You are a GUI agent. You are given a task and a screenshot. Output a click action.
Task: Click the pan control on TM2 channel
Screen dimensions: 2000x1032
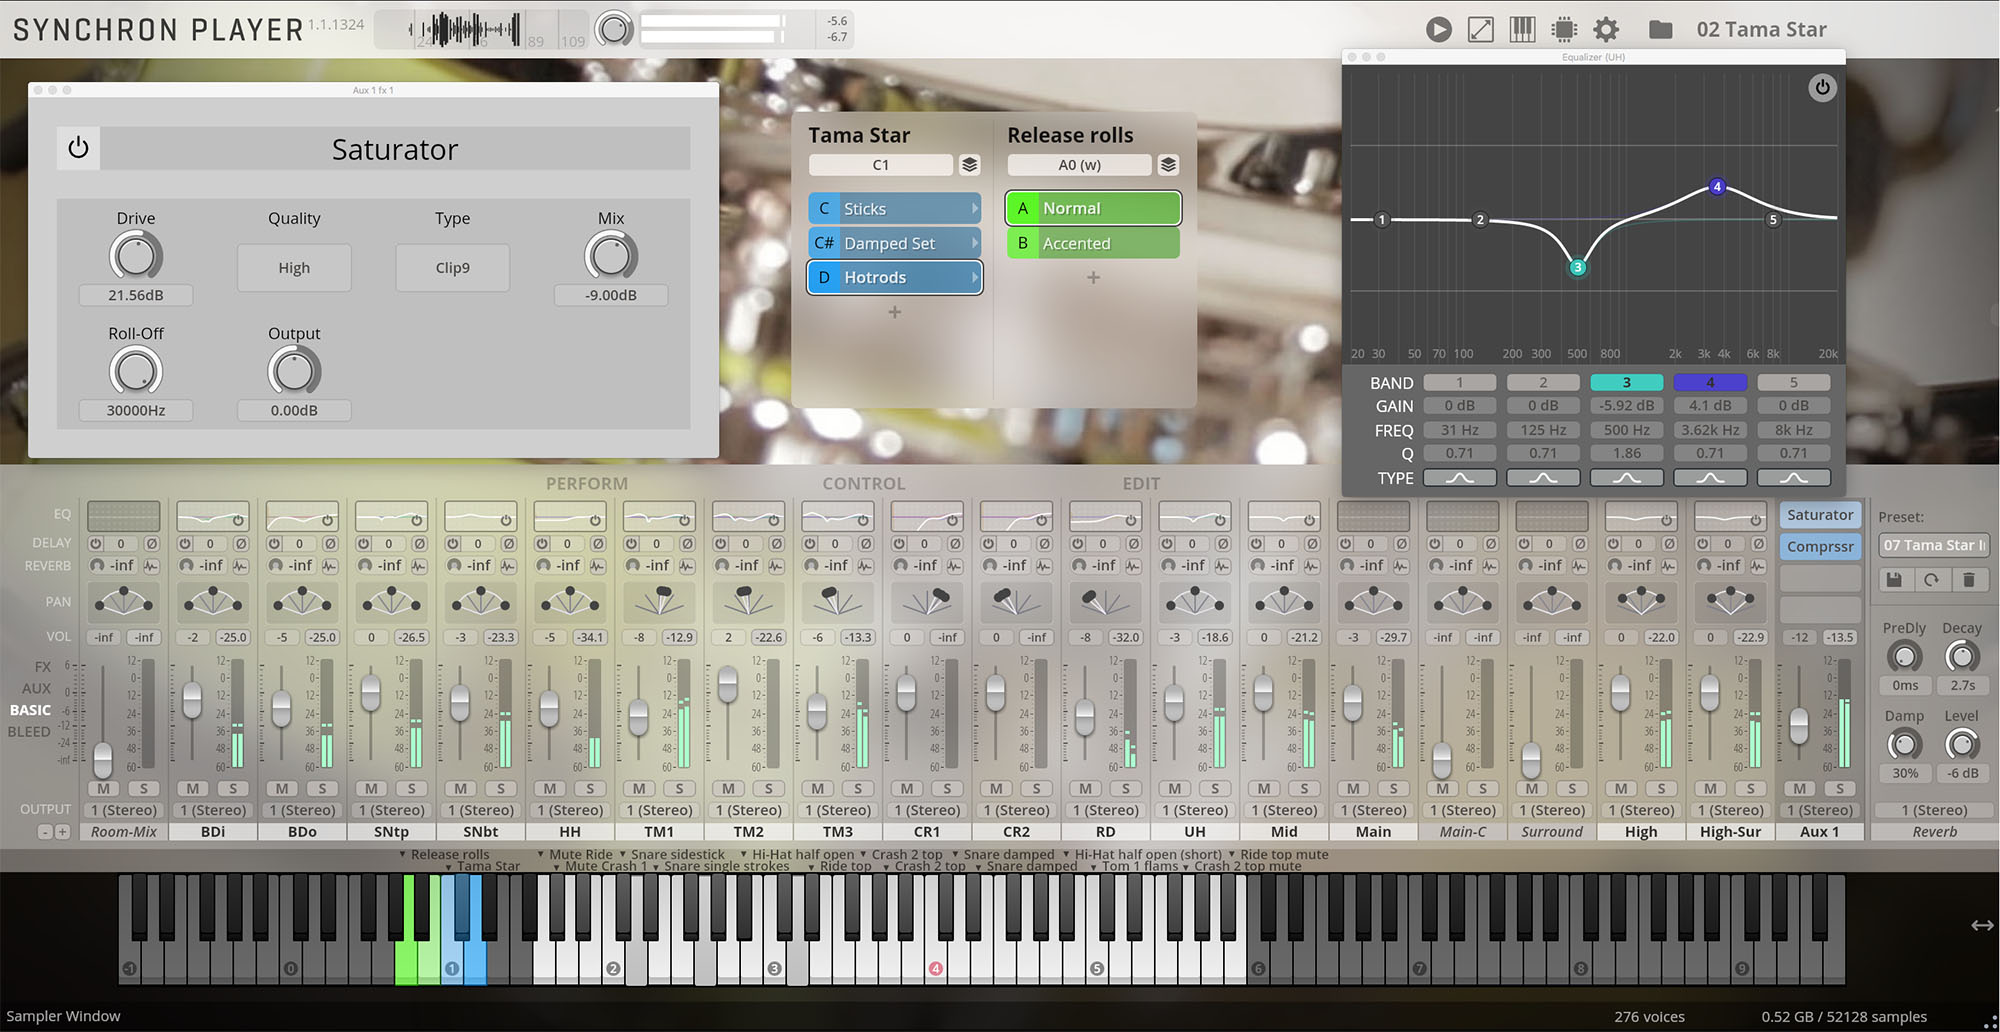(x=748, y=601)
